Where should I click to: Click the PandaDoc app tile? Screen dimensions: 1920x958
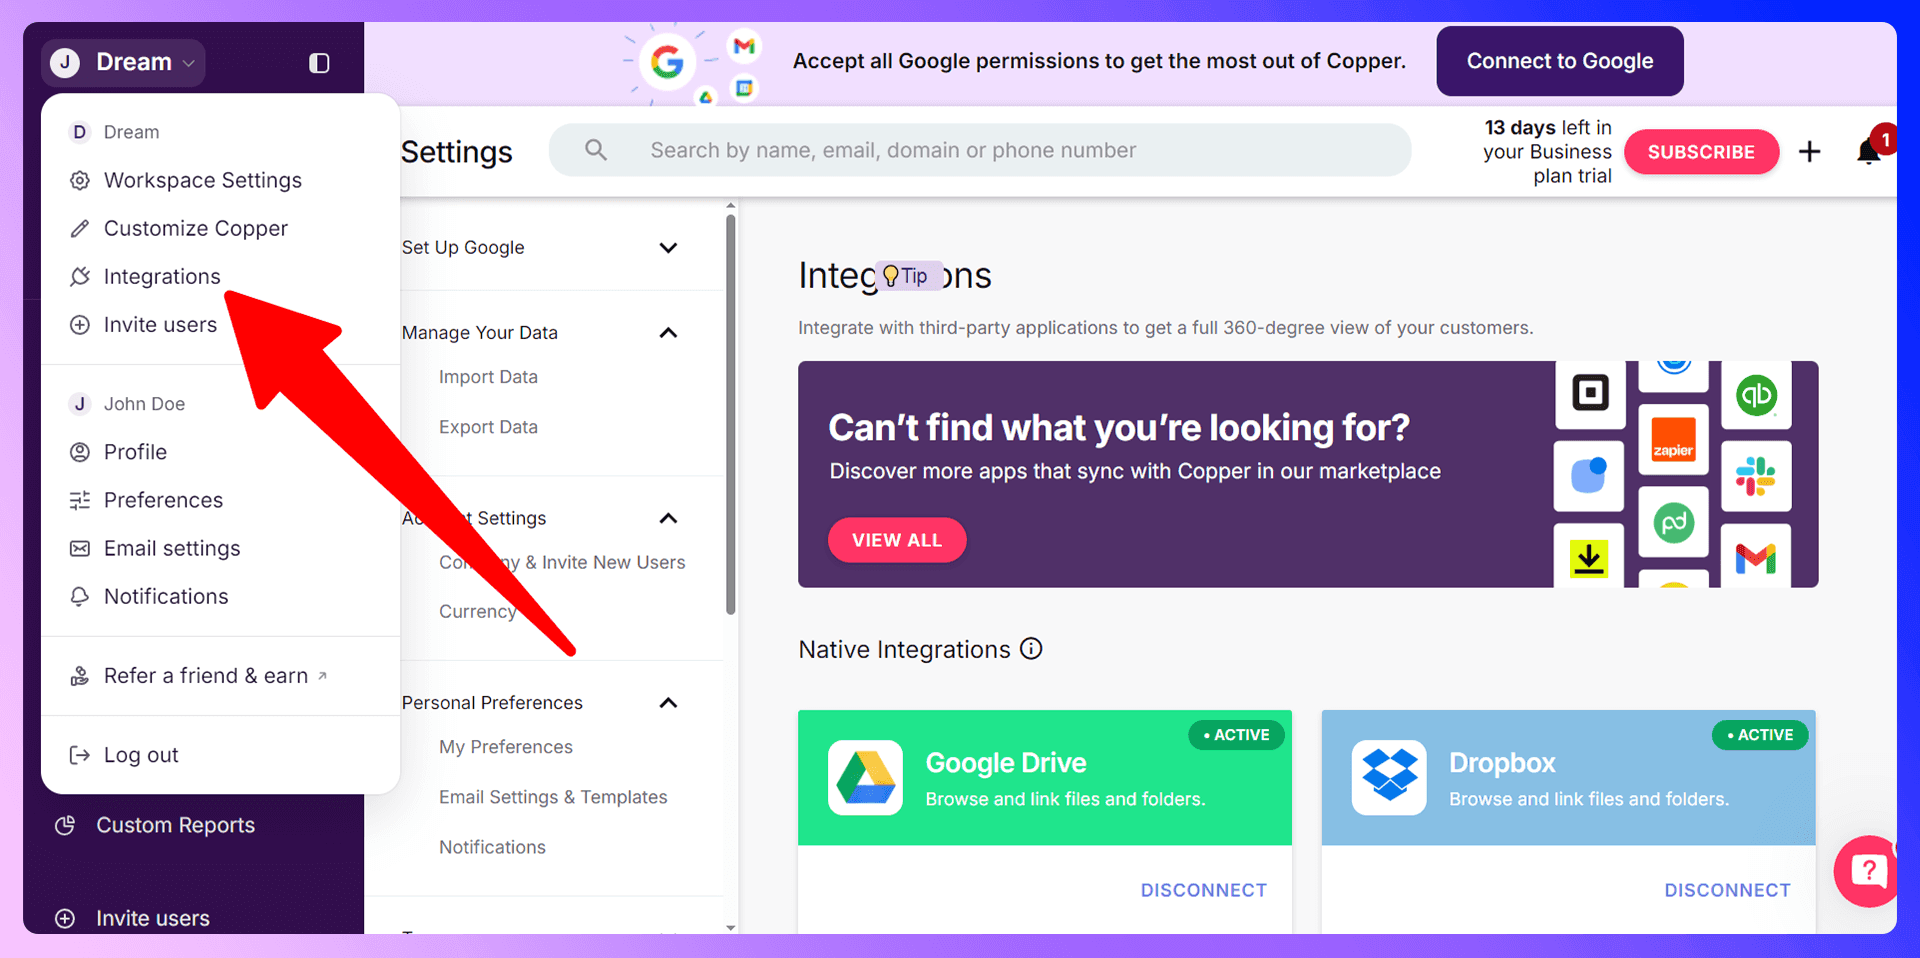coord(1673,522)
